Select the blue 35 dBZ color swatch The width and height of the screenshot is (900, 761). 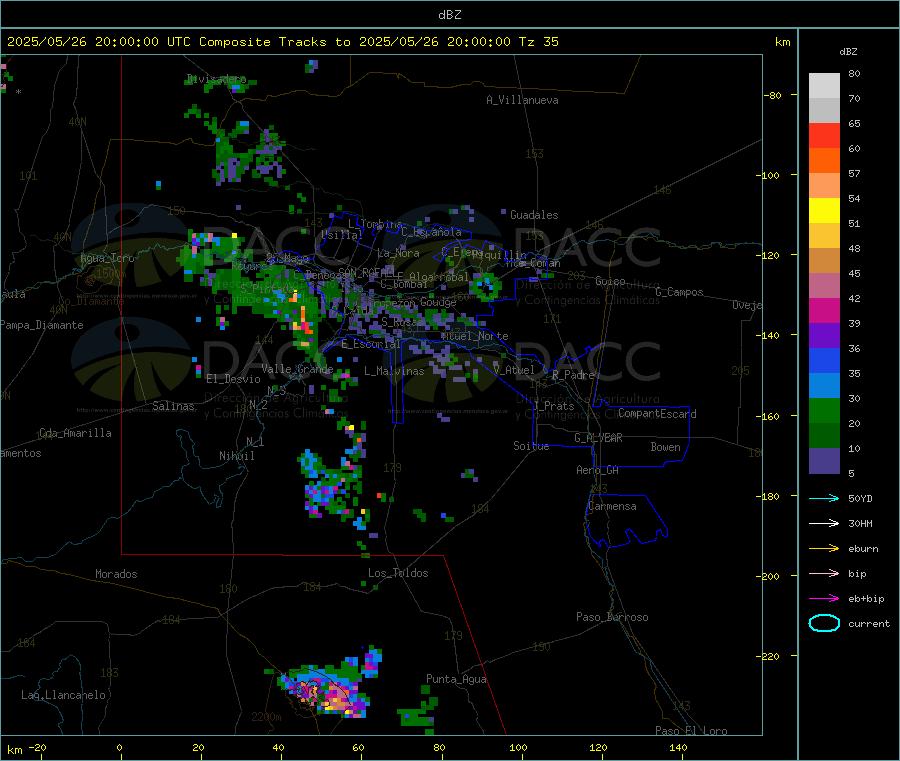(x=824, y=360)
